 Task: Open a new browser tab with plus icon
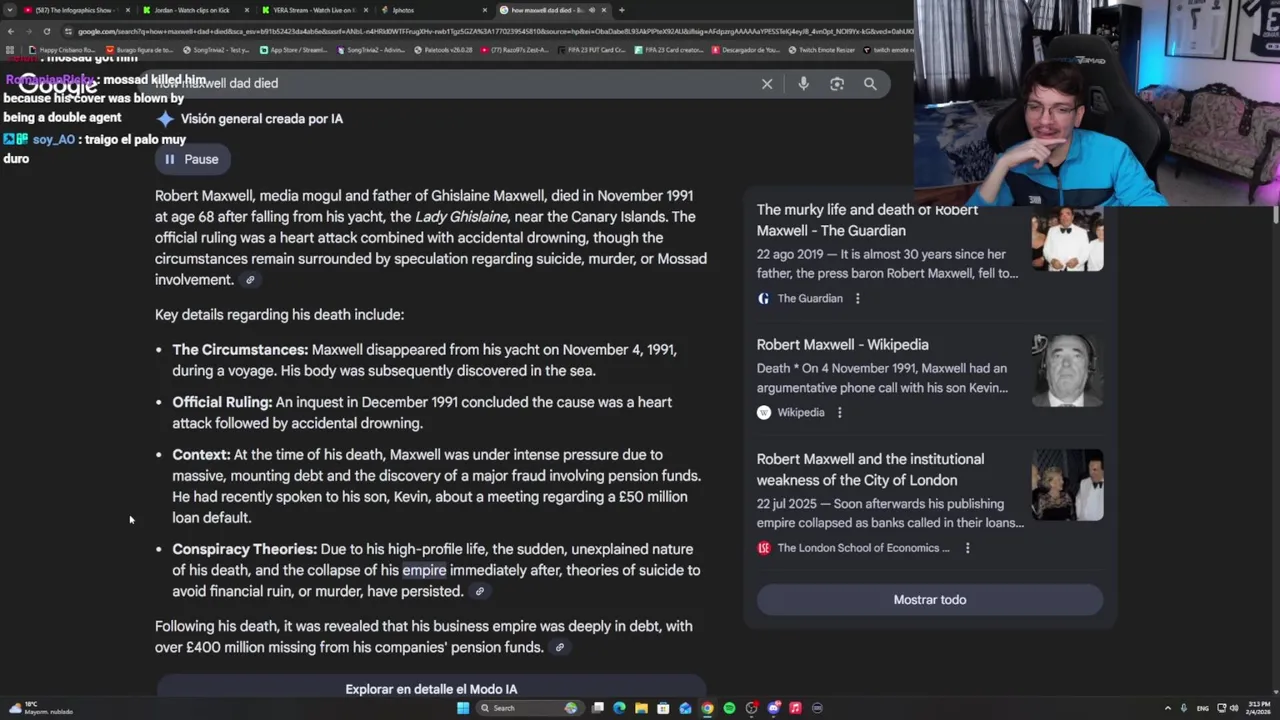[622, 10]
